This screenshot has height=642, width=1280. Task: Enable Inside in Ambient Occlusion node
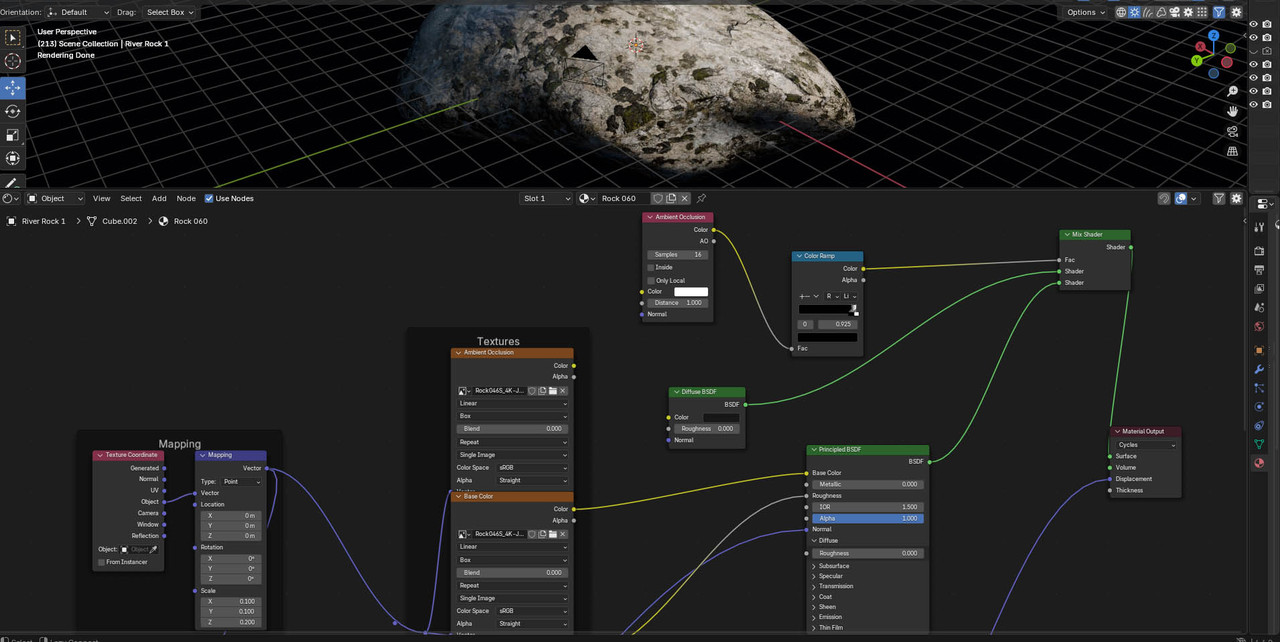[651, 267]
